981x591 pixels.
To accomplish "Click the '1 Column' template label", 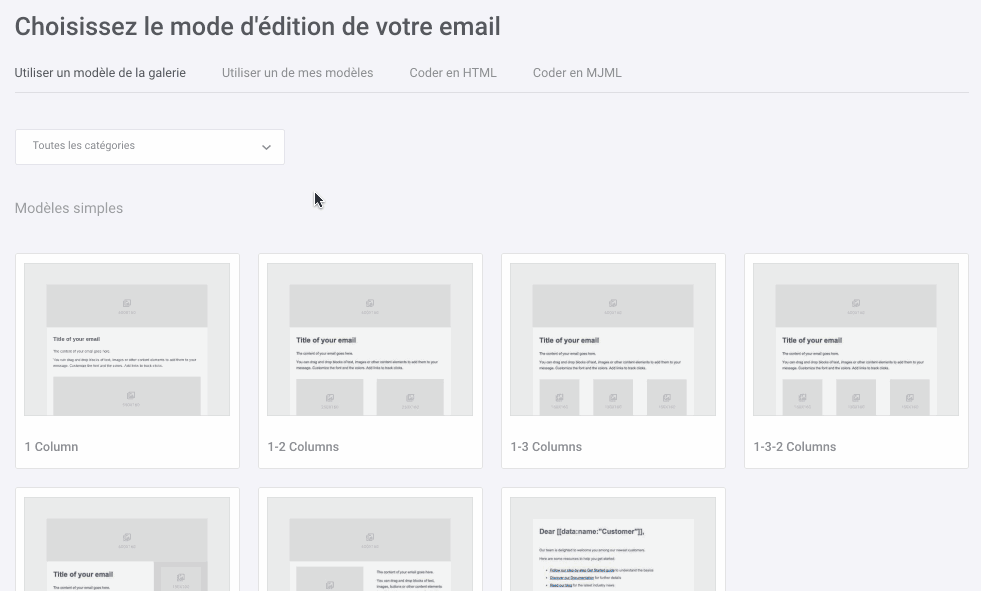I will pyautogui.click(x=51, y=447).
